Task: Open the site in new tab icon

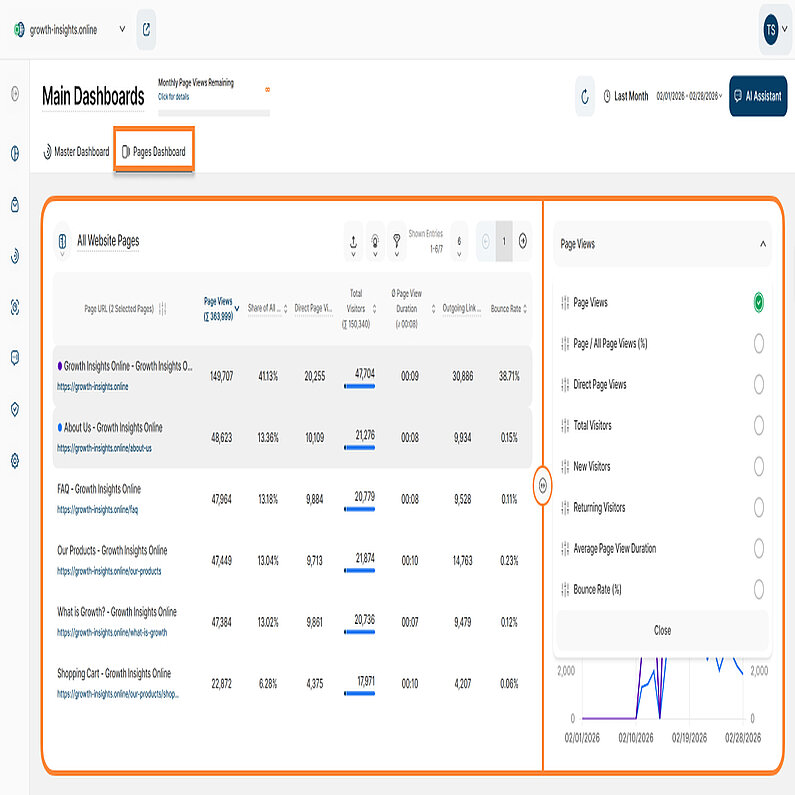Action: click(x=146, y=29)
